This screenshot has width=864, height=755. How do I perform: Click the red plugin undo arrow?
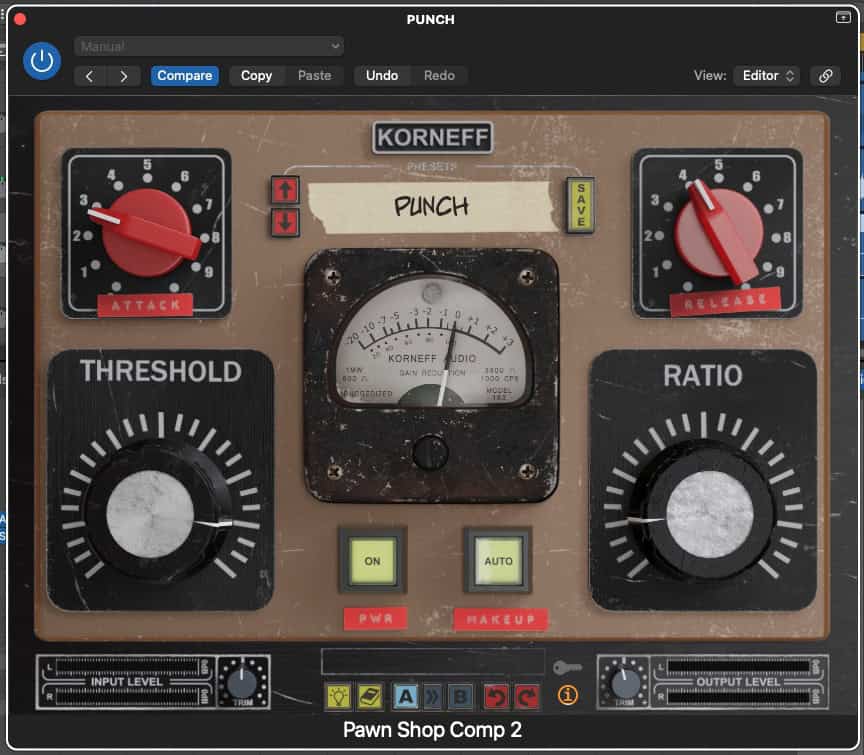(496, 697)
